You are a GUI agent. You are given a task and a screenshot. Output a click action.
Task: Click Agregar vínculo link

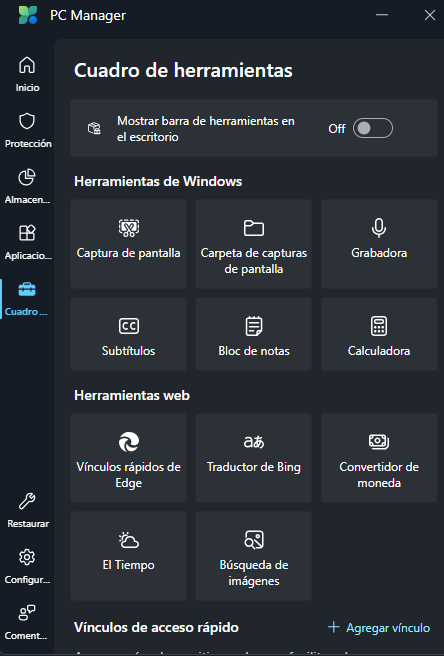379,628
